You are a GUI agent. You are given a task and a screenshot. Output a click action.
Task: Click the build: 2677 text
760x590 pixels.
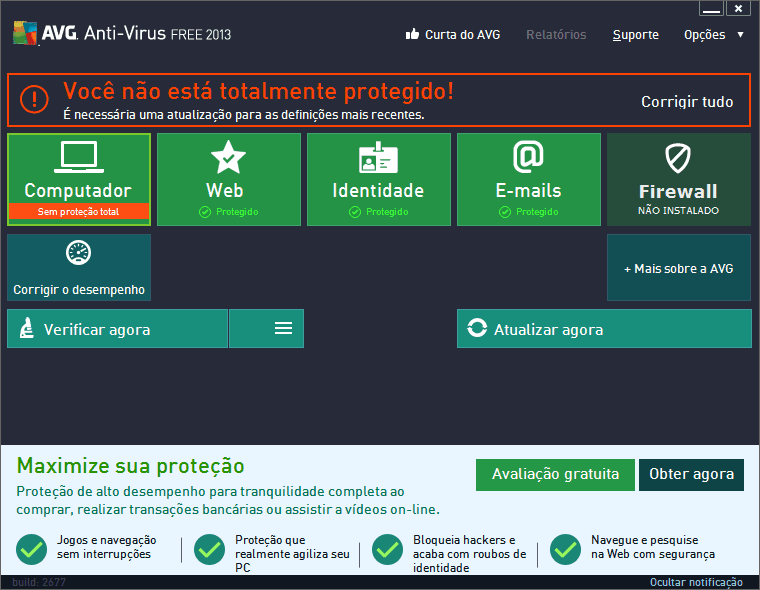(x=39, y=582)
